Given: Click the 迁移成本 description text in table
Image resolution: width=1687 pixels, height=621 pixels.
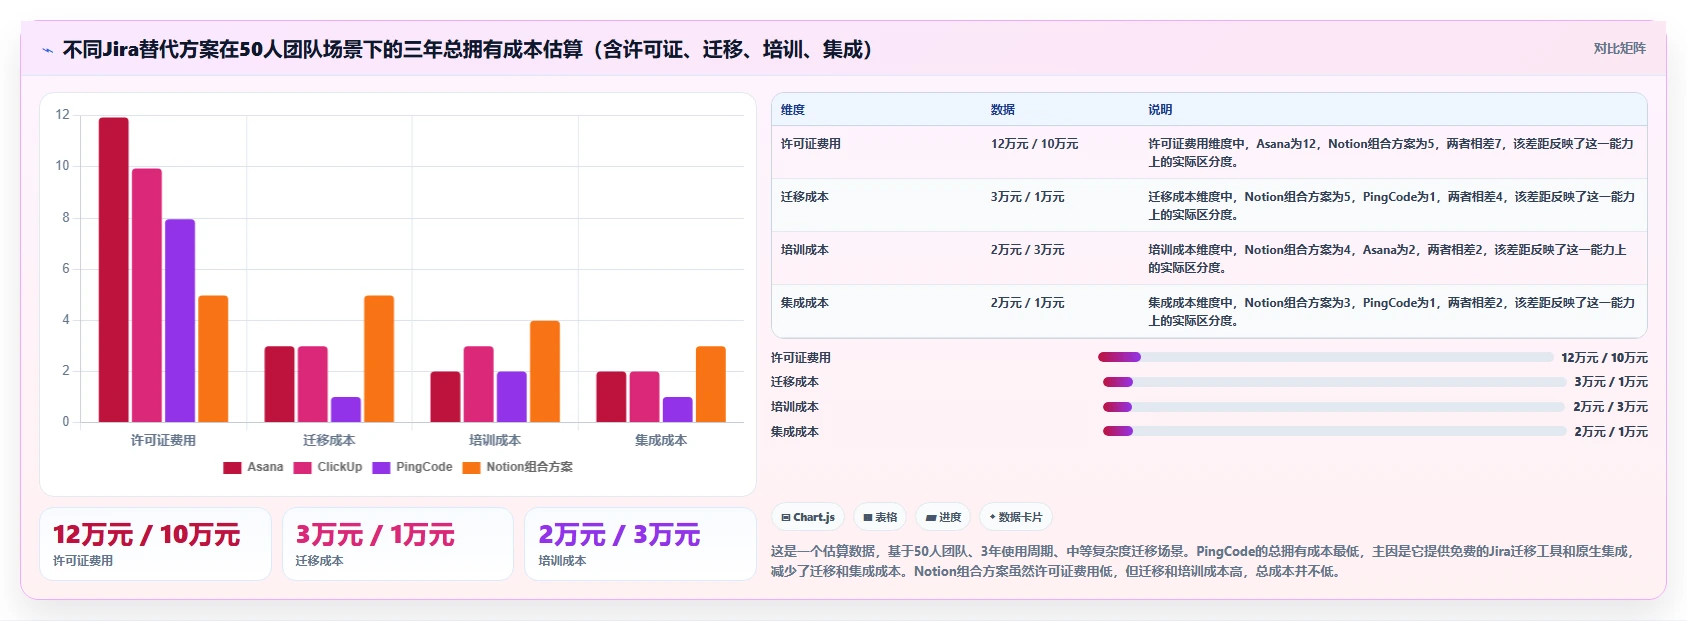Looking at the screenshot, I should [1391, 205].
